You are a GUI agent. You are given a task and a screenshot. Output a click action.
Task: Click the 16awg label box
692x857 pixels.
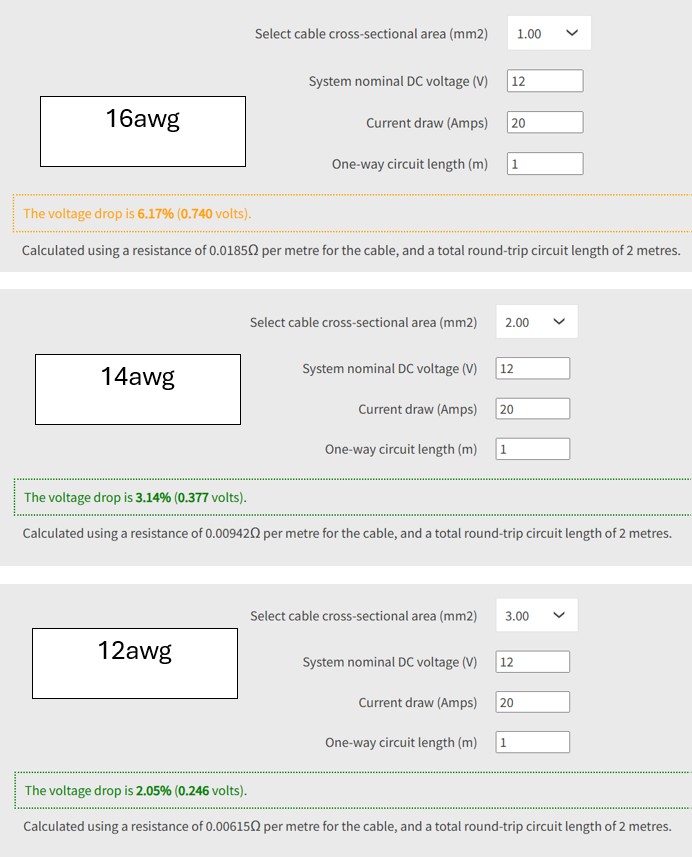click(x=143, y=131)
